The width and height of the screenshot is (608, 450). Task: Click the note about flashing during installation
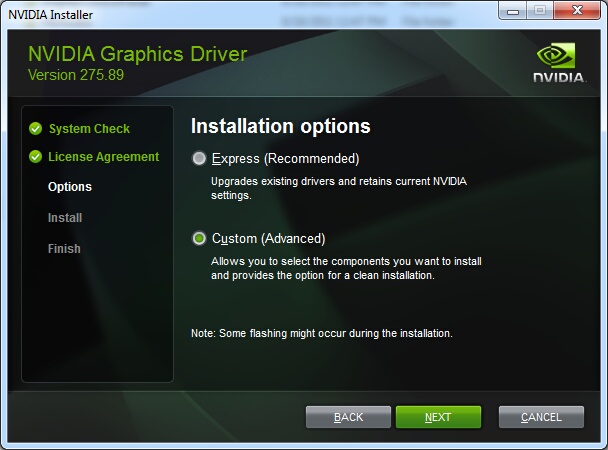pyautogui.click(x=322, y=333)
